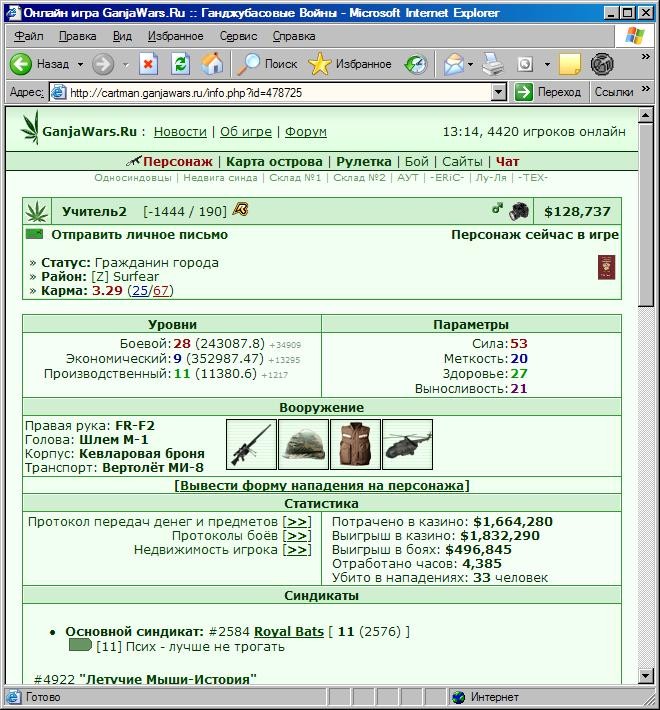The height and width of the screenshot is (710, 660).
Task: Refresh the page with green arrows icon
Action: point(180,64)
